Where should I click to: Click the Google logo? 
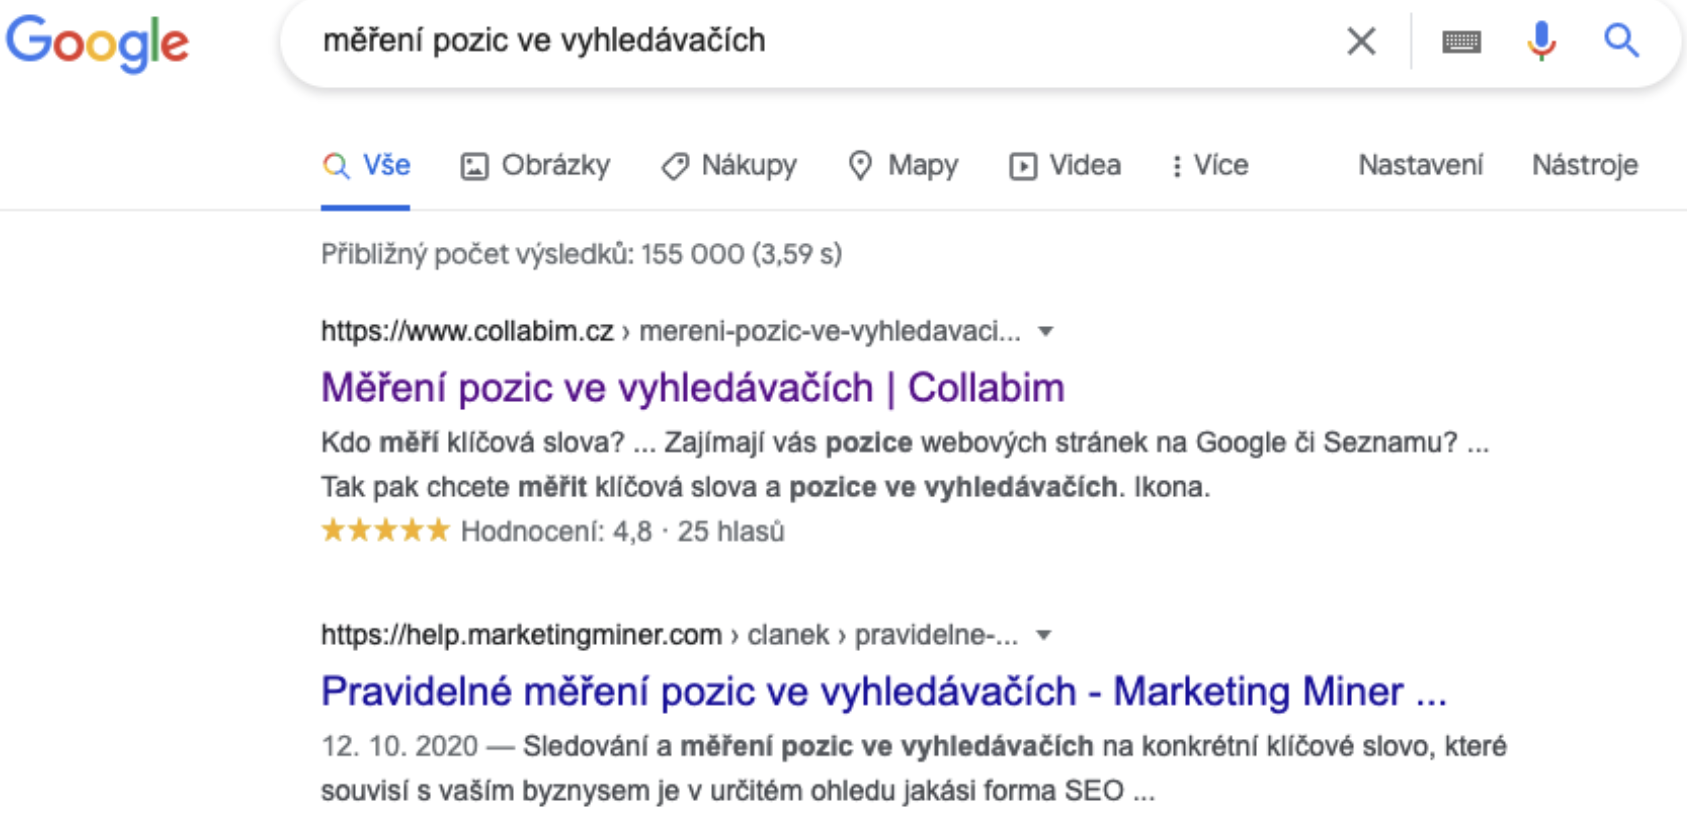(x=97, y=42)
